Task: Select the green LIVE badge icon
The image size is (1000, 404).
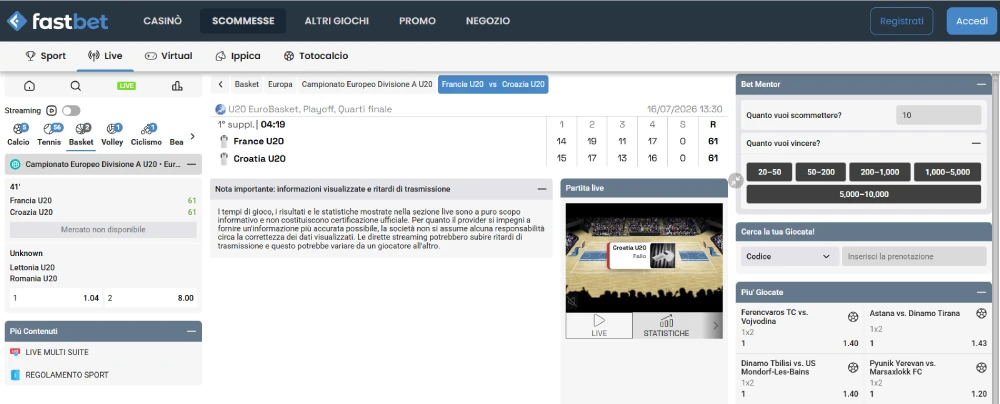Action: coord(126,86)
